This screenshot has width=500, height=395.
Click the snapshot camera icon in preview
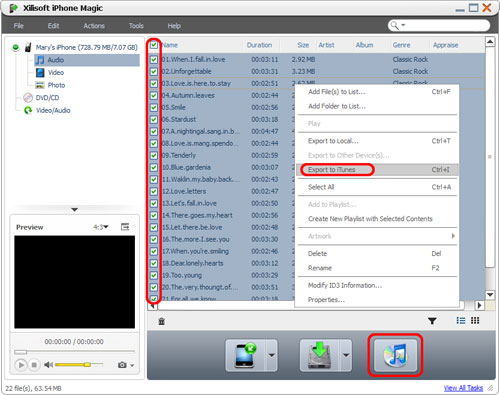(122, 365)
